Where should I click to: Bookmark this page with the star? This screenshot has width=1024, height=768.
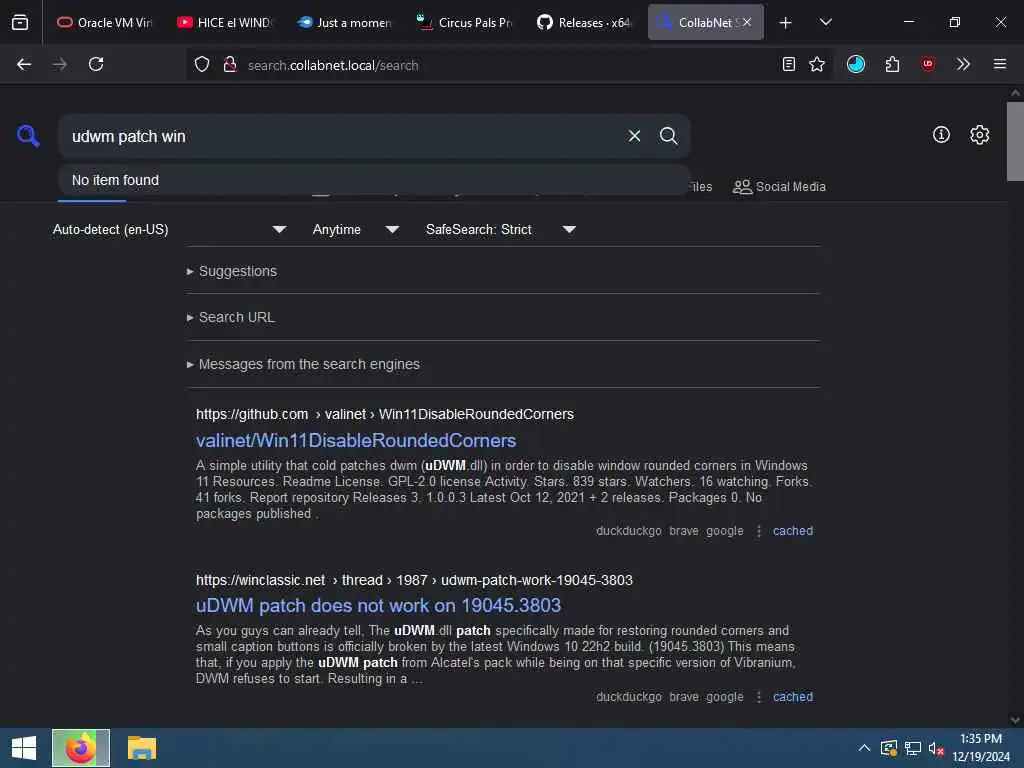coord(817,64)
